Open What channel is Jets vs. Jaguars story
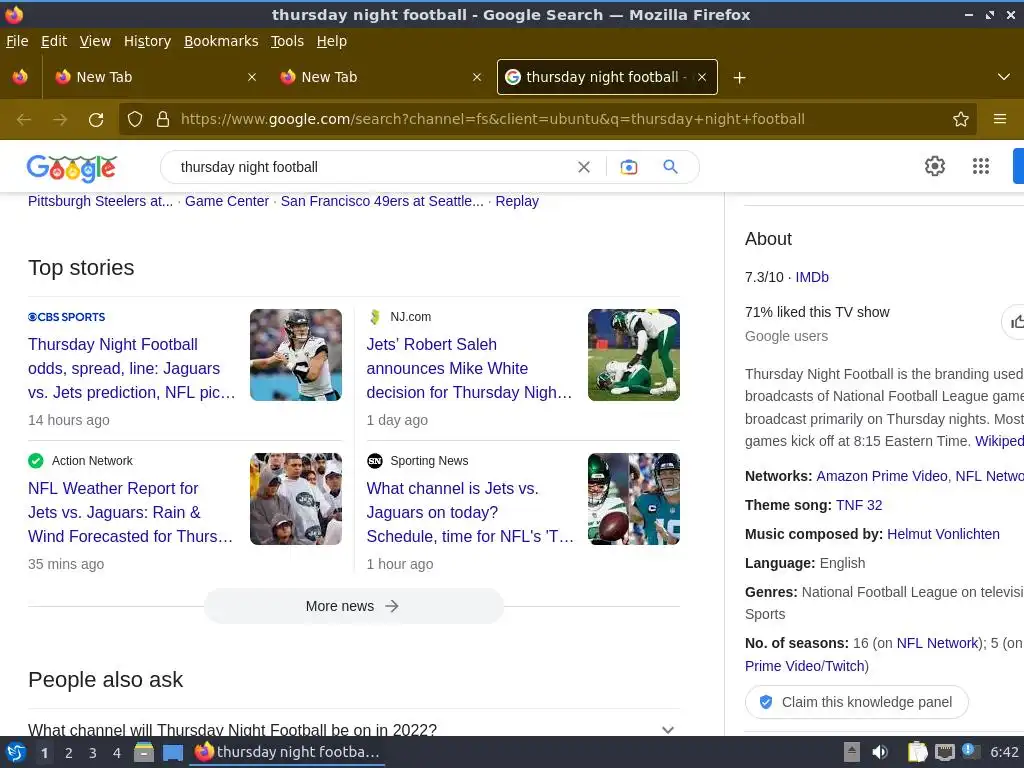 tap(470, 513)
